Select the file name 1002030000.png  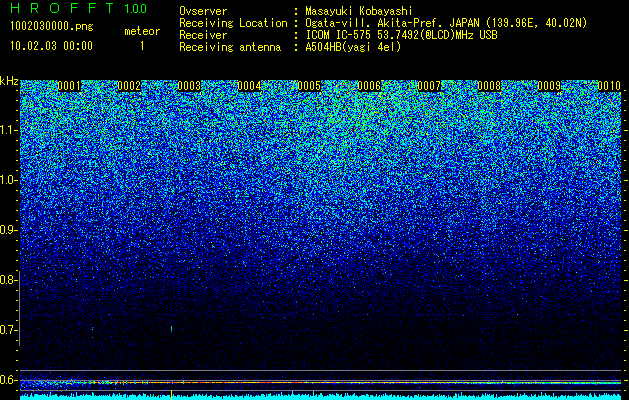point(52,26)
